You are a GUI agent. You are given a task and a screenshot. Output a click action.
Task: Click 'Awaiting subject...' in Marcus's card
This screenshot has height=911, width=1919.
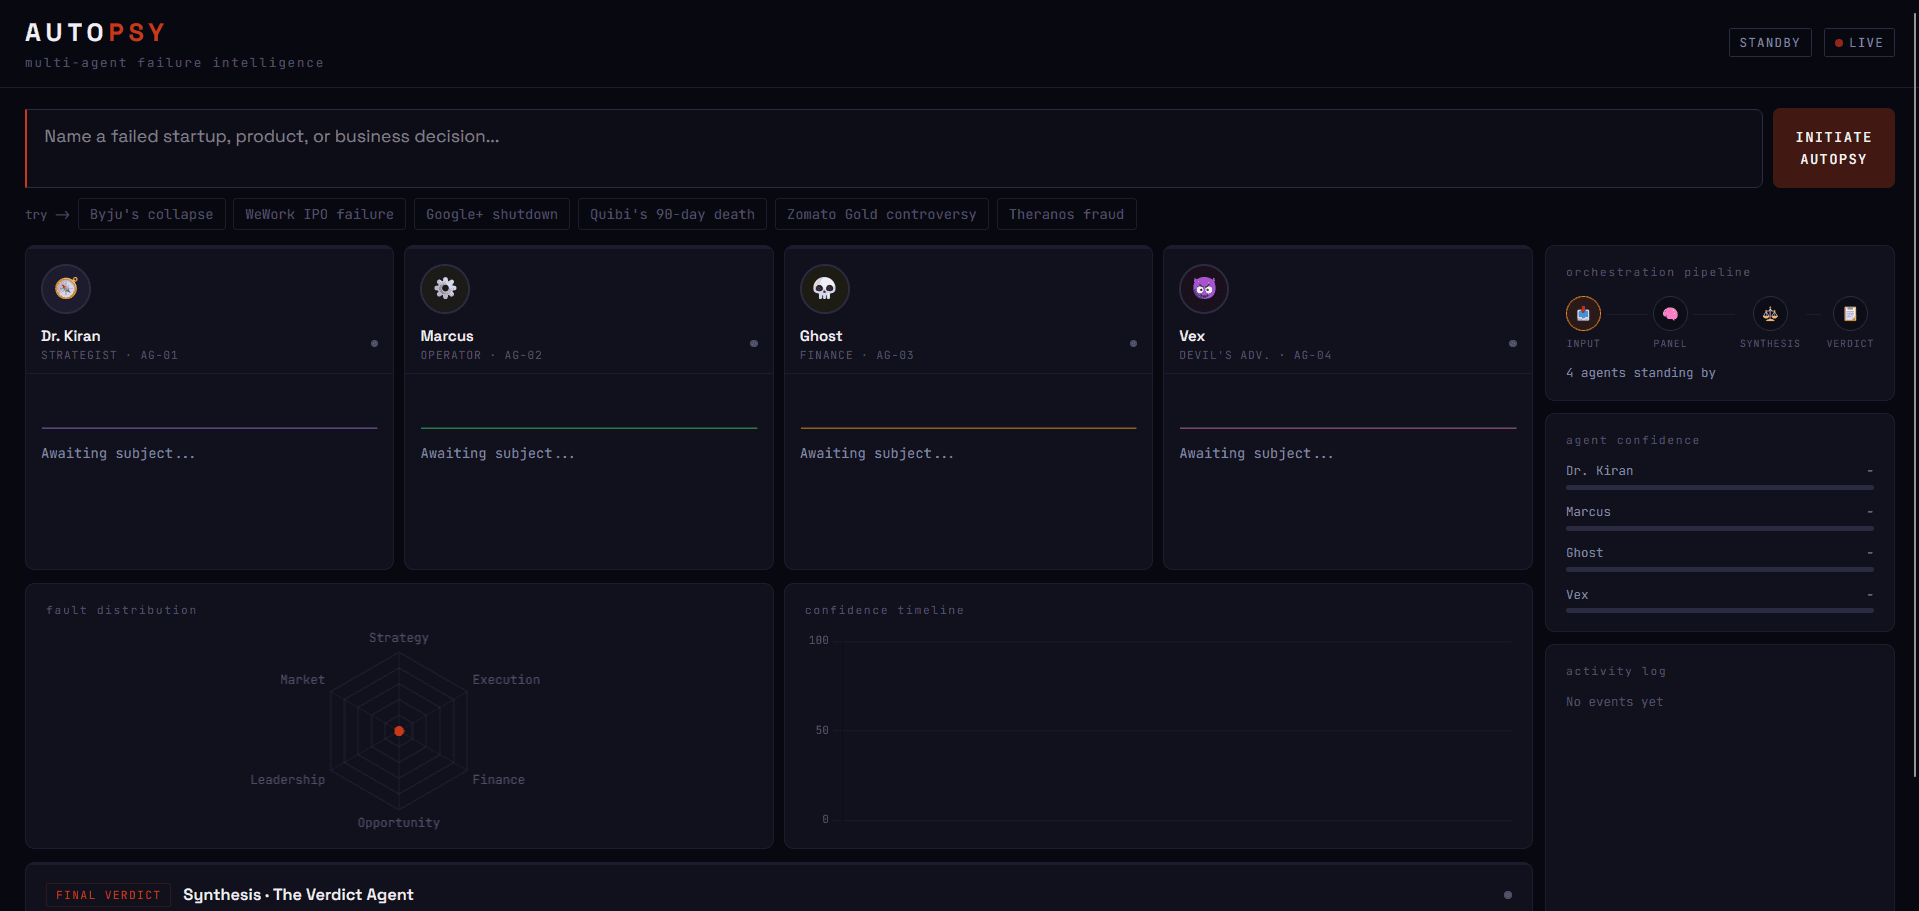[x=497, y=454]
